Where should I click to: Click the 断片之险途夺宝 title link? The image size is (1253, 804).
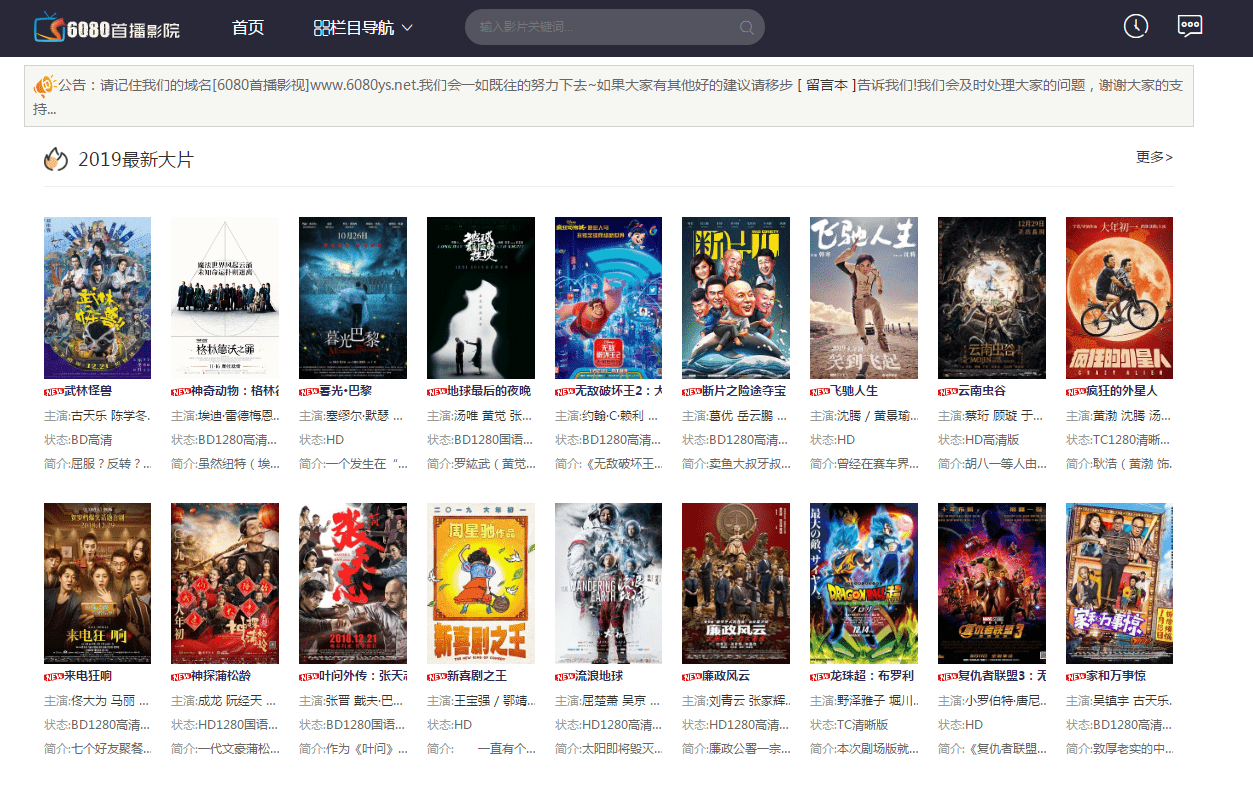pos(744,391)
